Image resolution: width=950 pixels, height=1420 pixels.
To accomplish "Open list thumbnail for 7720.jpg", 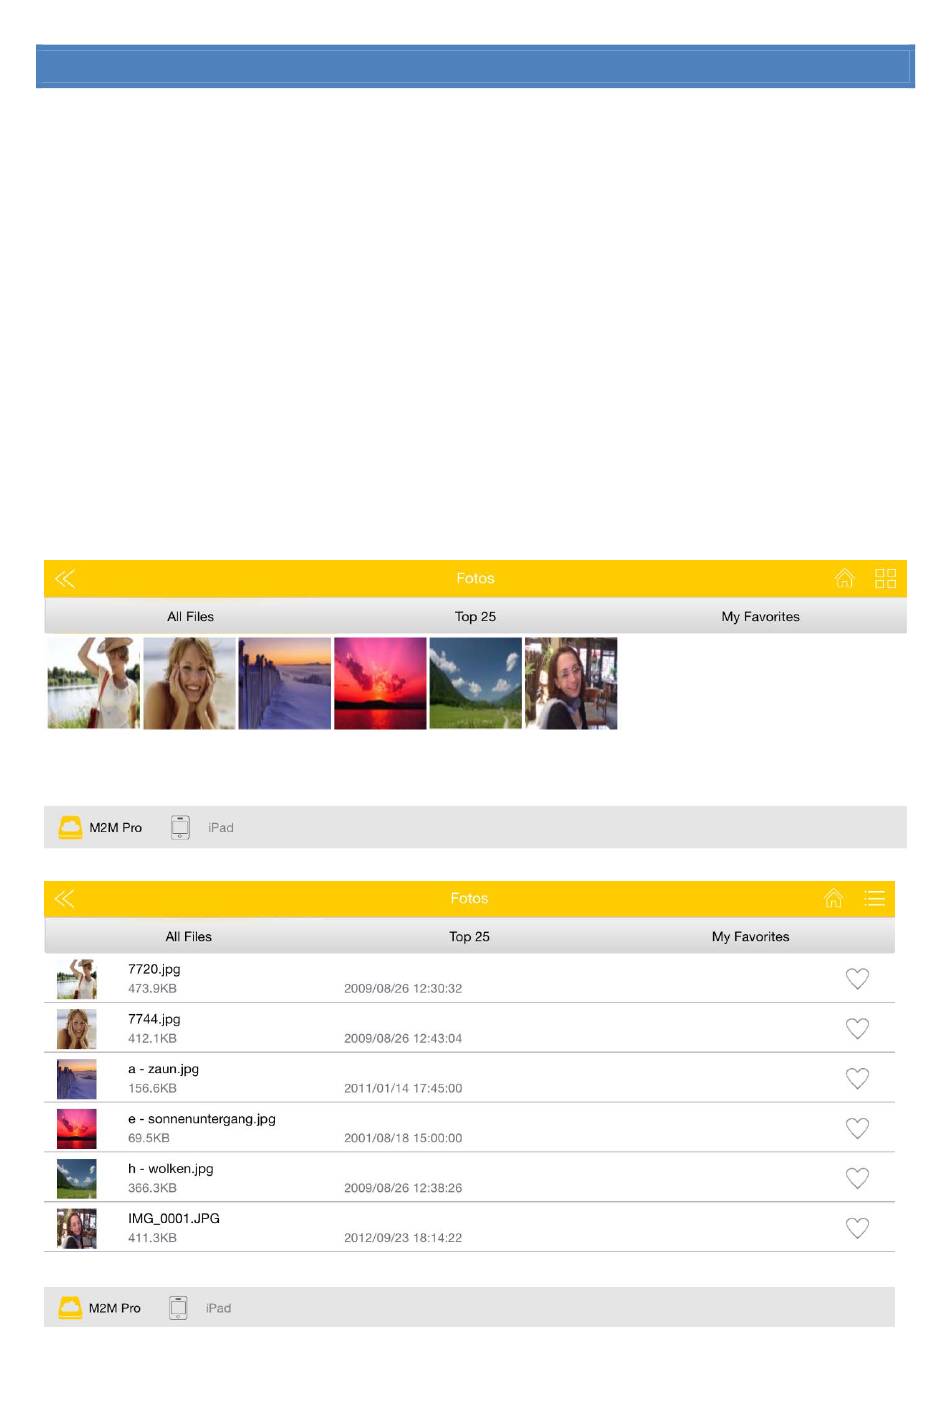I will [x=77, y=979].
